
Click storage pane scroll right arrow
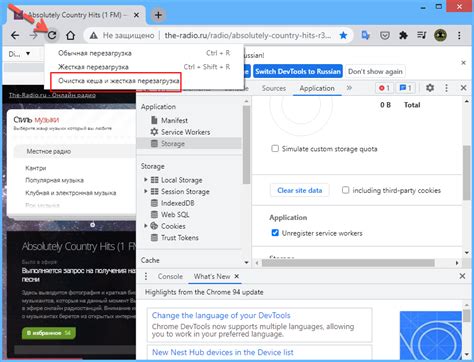pos(457,263)
